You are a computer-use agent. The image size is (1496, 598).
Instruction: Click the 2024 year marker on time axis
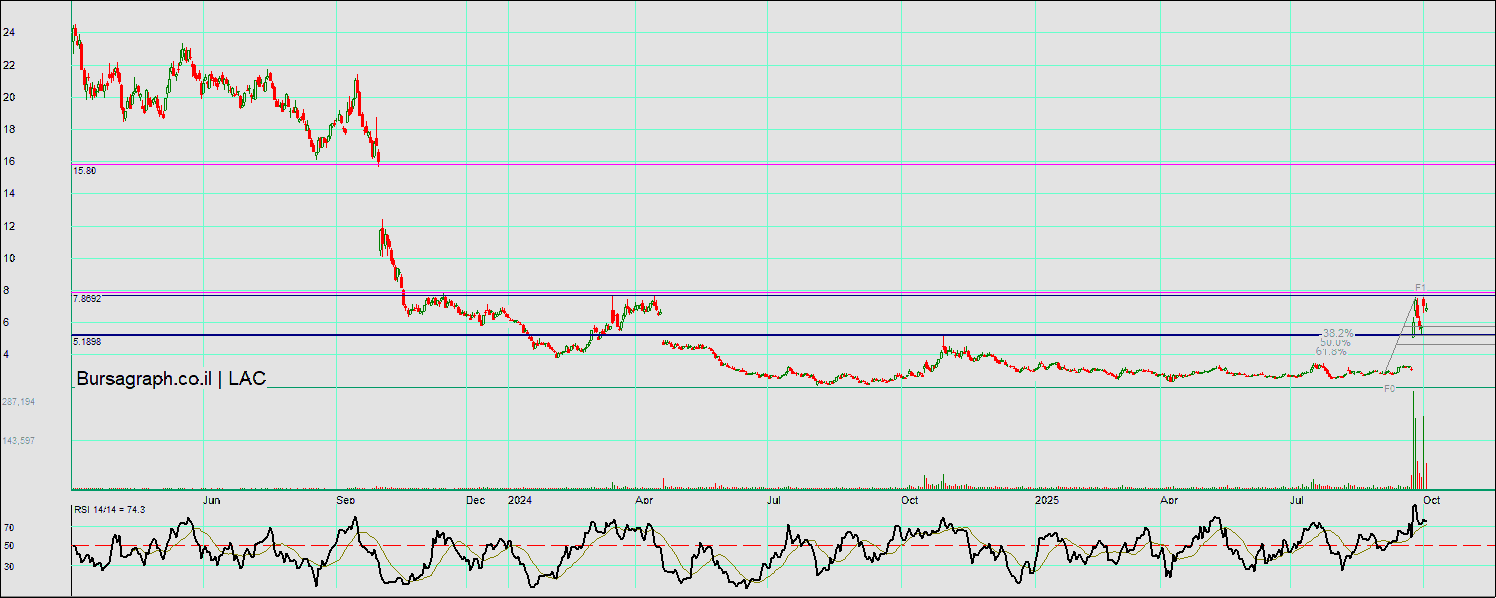click(520, 499)
